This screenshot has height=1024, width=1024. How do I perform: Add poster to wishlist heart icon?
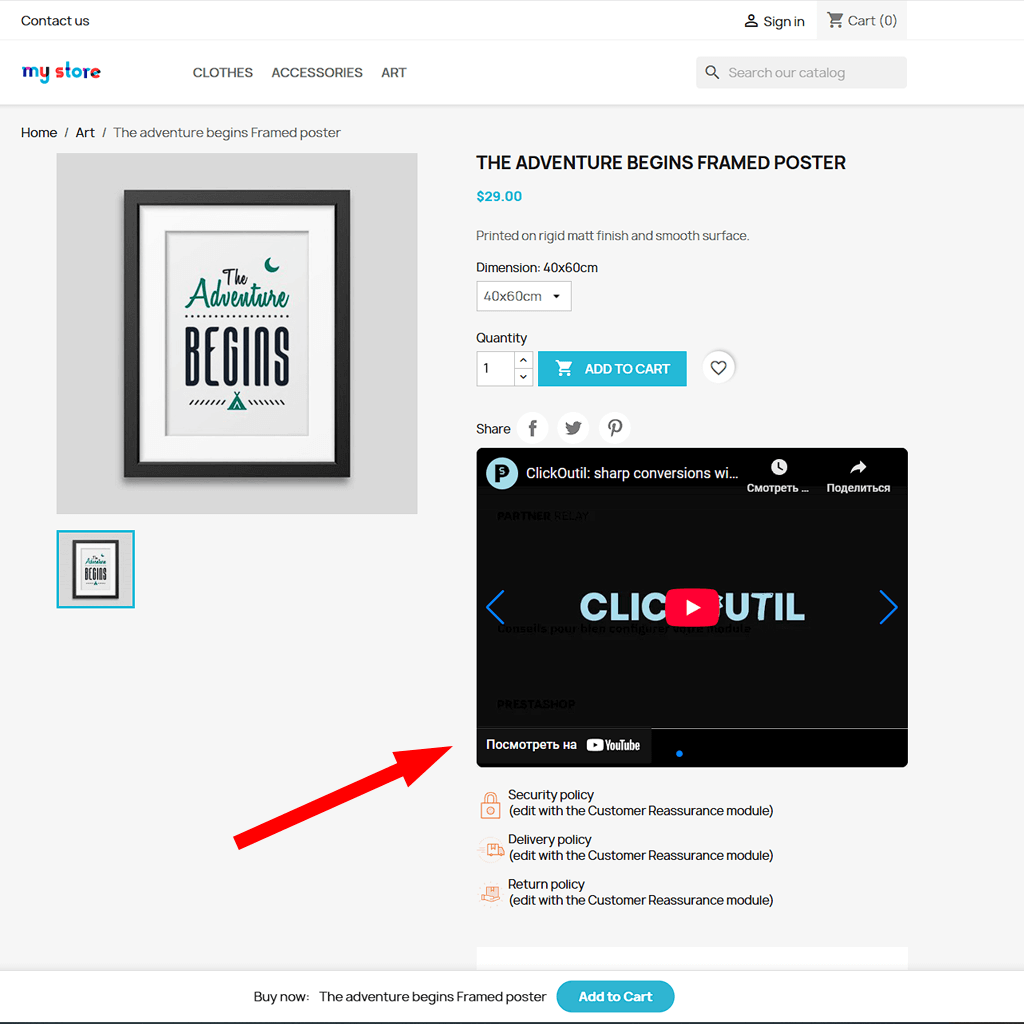tap(718, 368)
